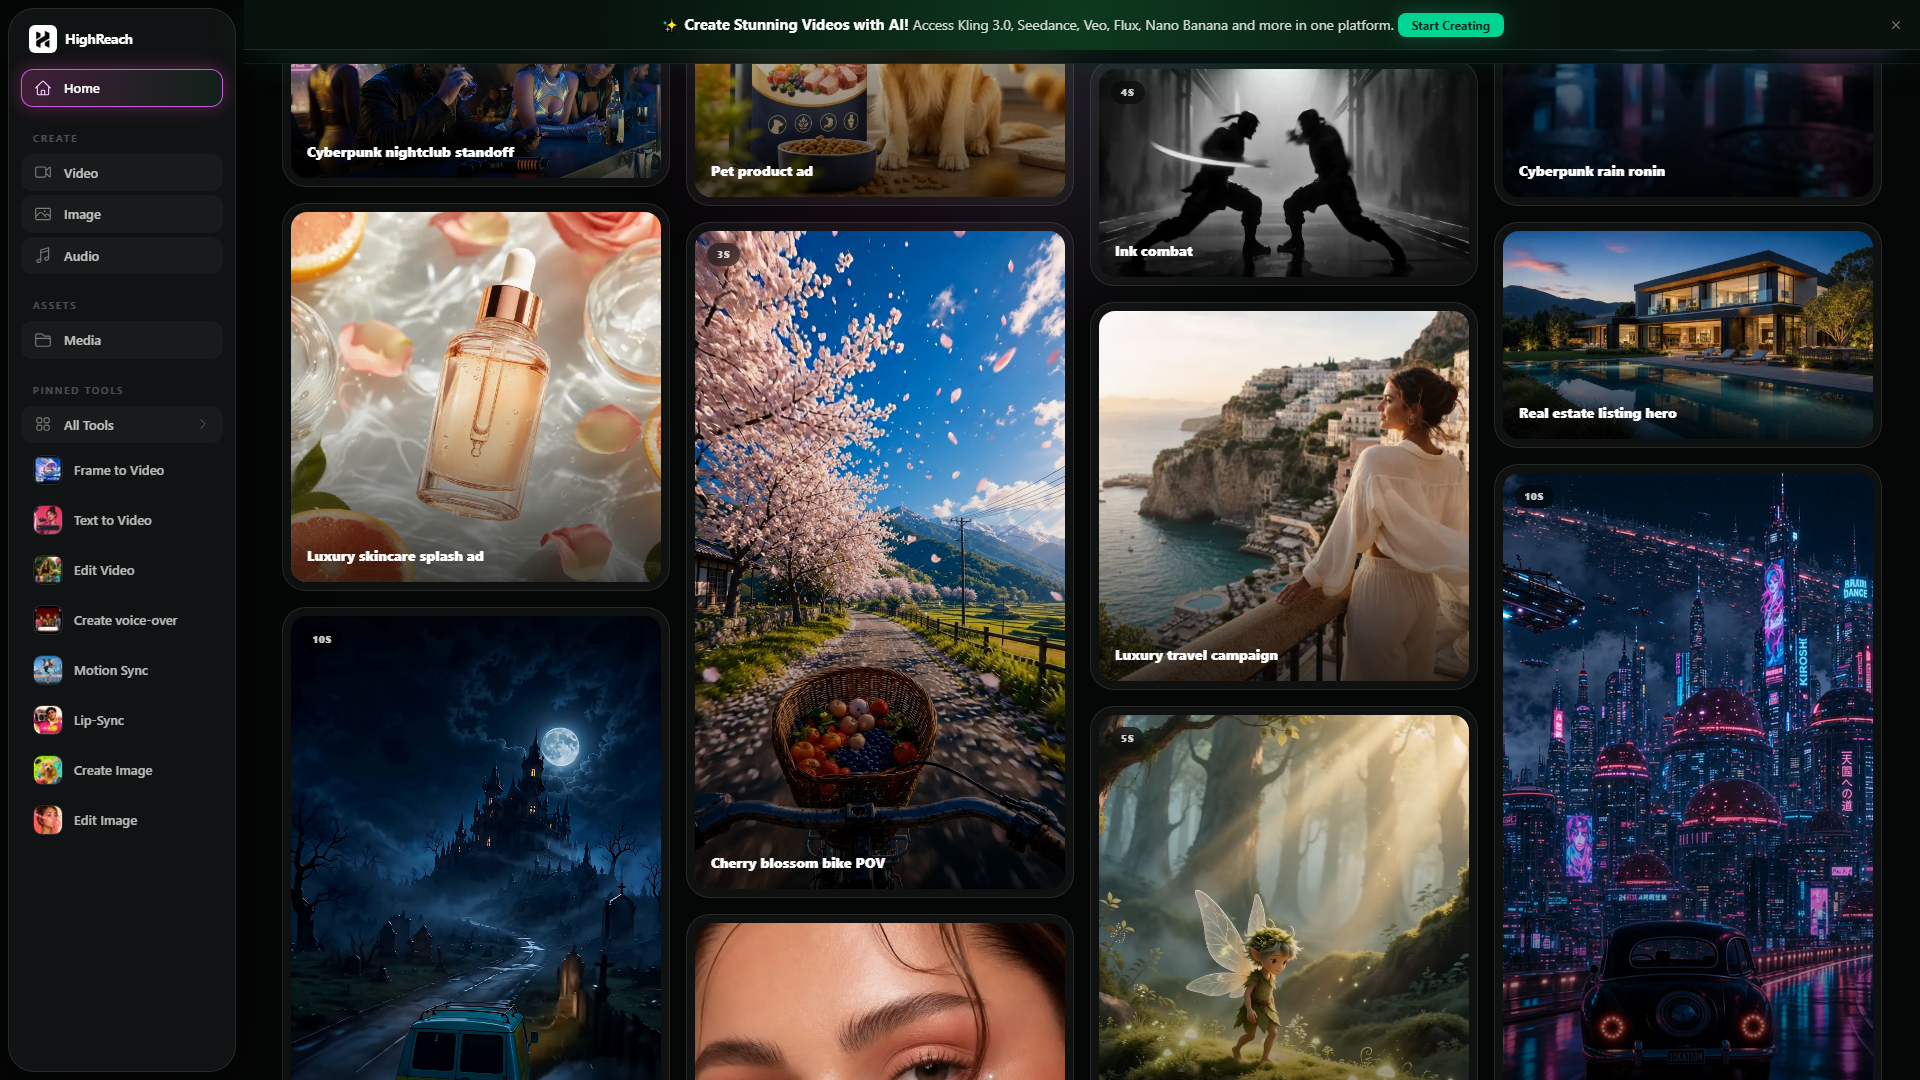This screenshot has width=1920, height=1080.
Task: Open the Edit Image tool
Action: [122, 820]
